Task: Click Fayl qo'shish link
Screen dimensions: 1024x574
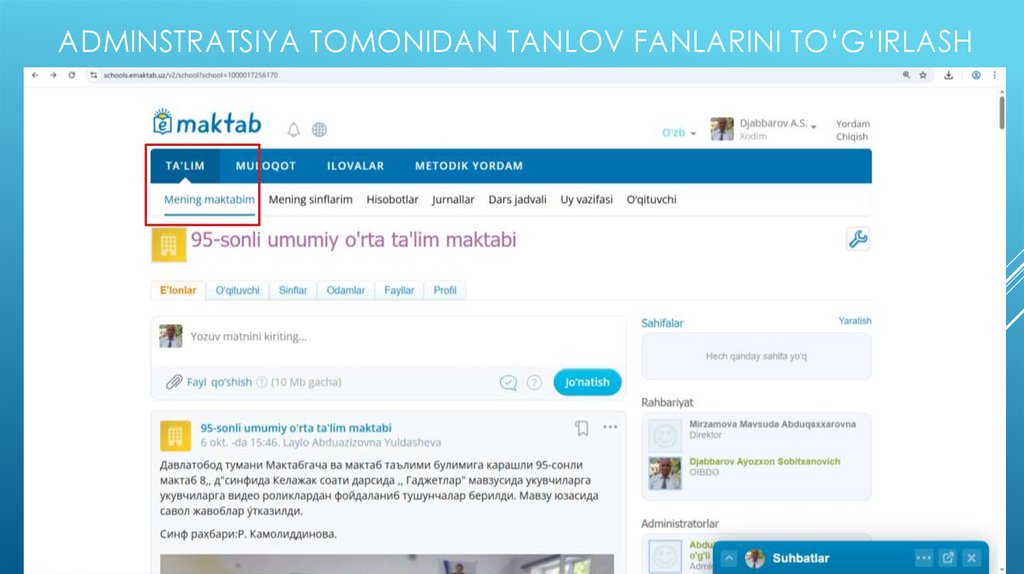Action: (x=219, y=382)
